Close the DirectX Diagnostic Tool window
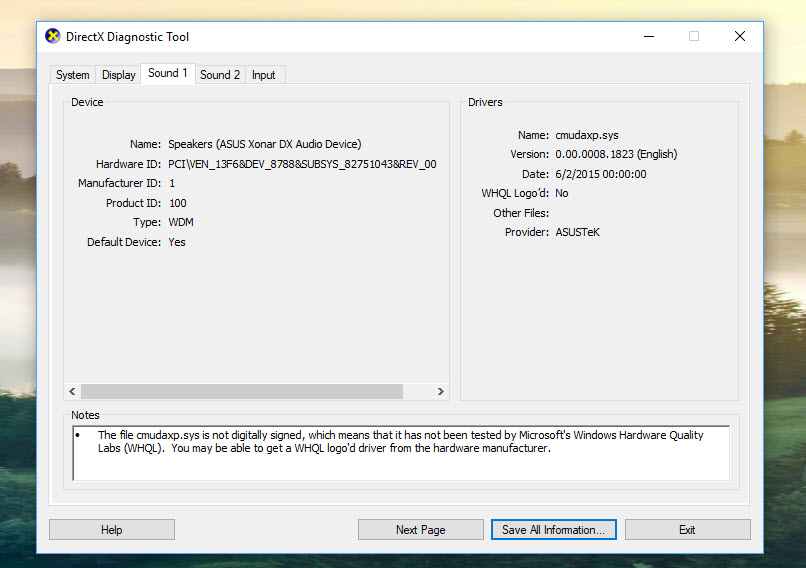 pos(740,36)
